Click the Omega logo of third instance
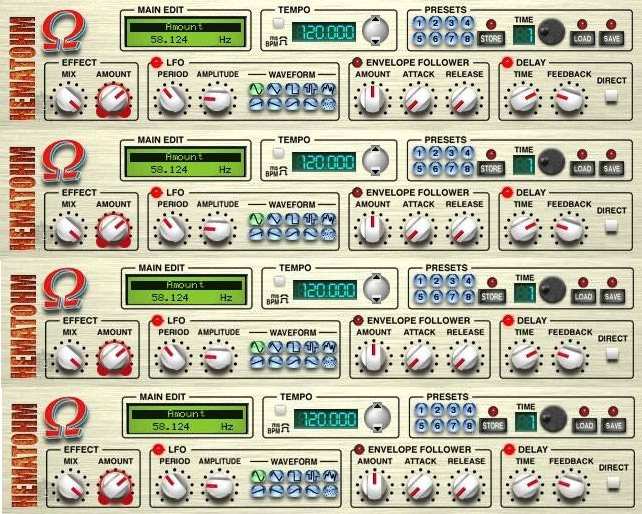Viewport: 642px width, 514px height. (64, 289)
